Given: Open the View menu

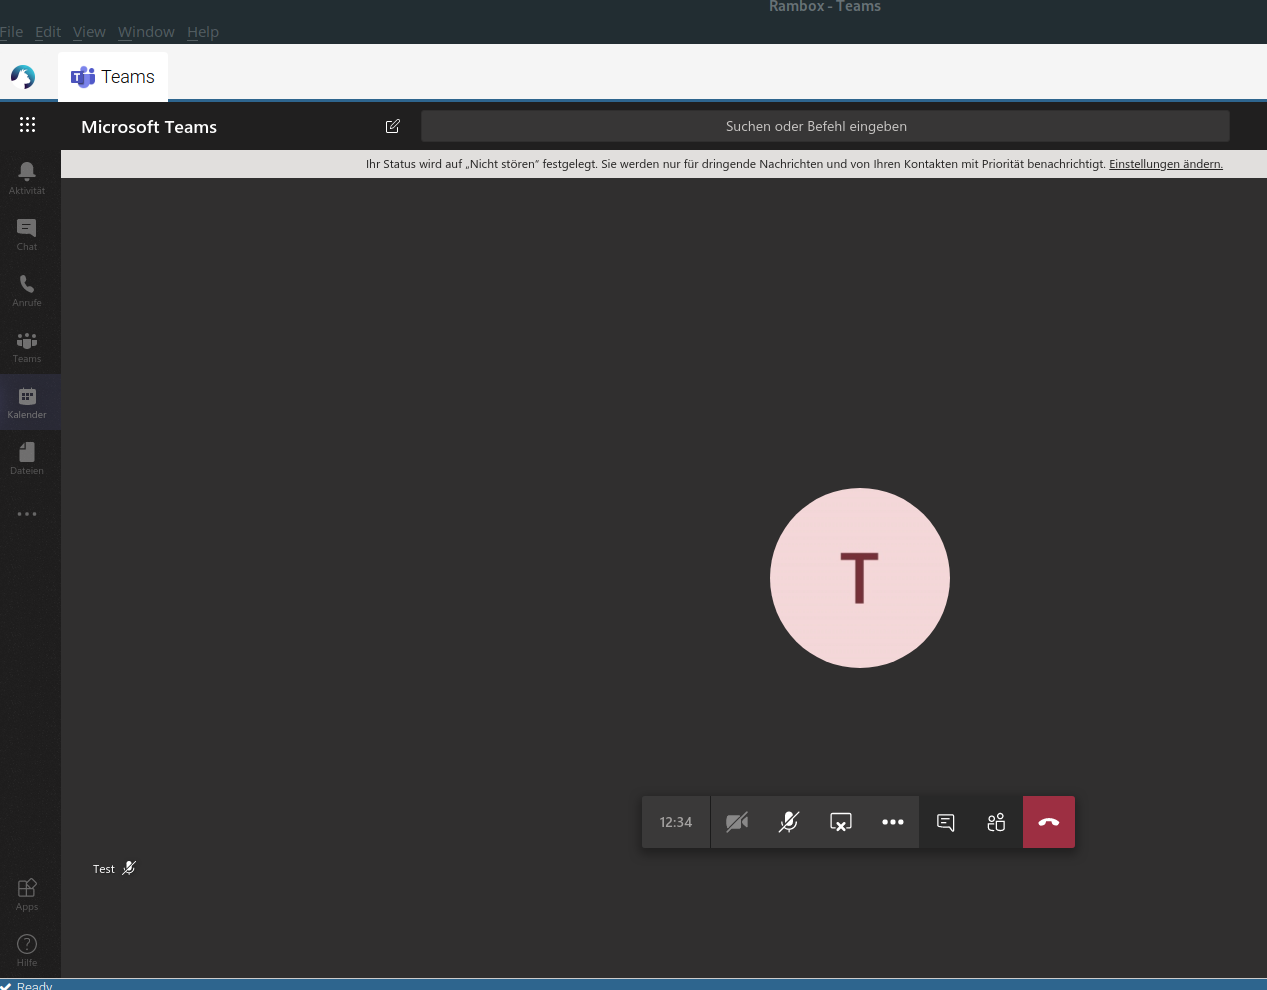Looking at the screenshot, I should [89, 32].
